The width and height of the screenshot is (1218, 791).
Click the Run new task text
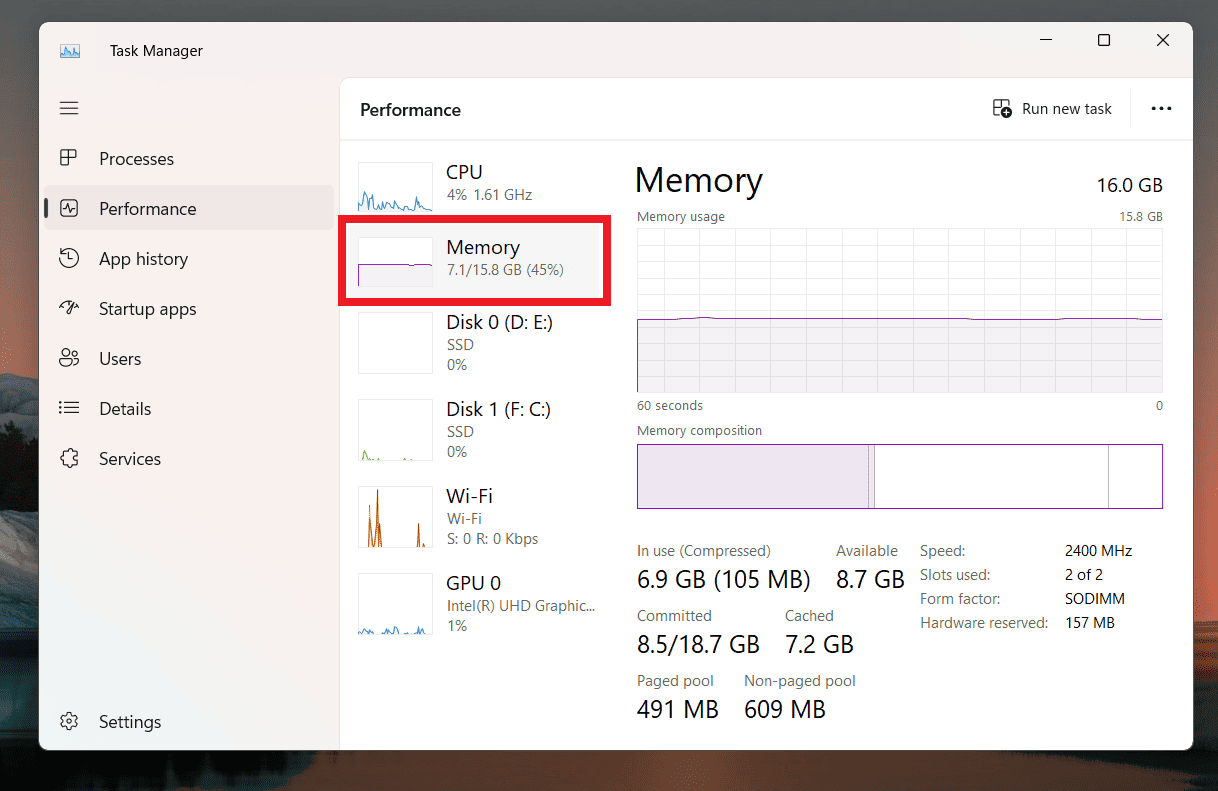[1066, 108]
